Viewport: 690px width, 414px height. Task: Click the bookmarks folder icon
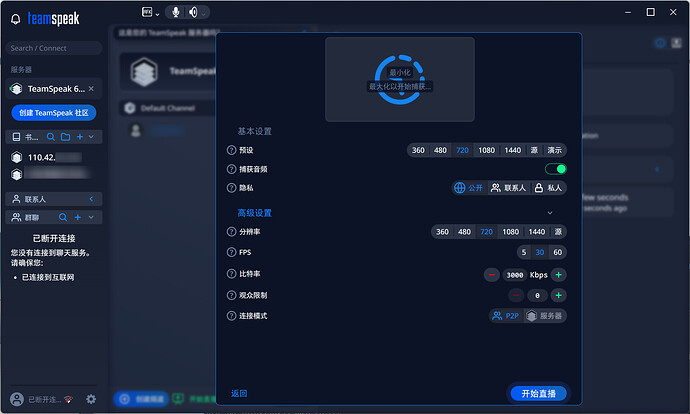pyautogui.click(x=66, y=137)
